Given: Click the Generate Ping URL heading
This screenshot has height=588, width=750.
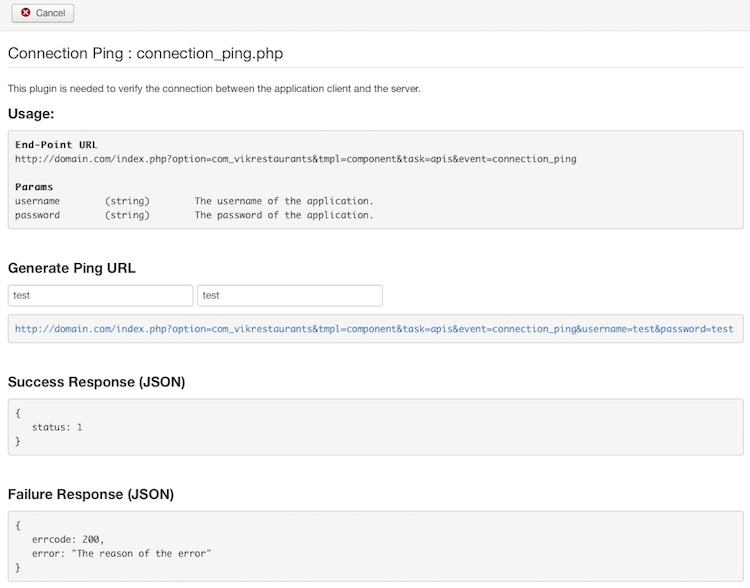Looking at the screenshot, I should tap(72, 268).
